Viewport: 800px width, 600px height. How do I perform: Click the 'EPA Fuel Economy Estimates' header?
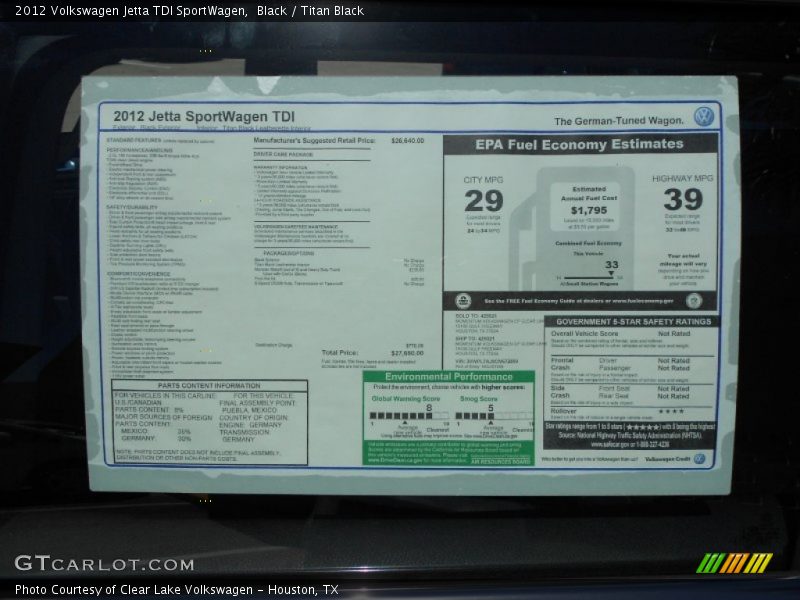(580, 144)
